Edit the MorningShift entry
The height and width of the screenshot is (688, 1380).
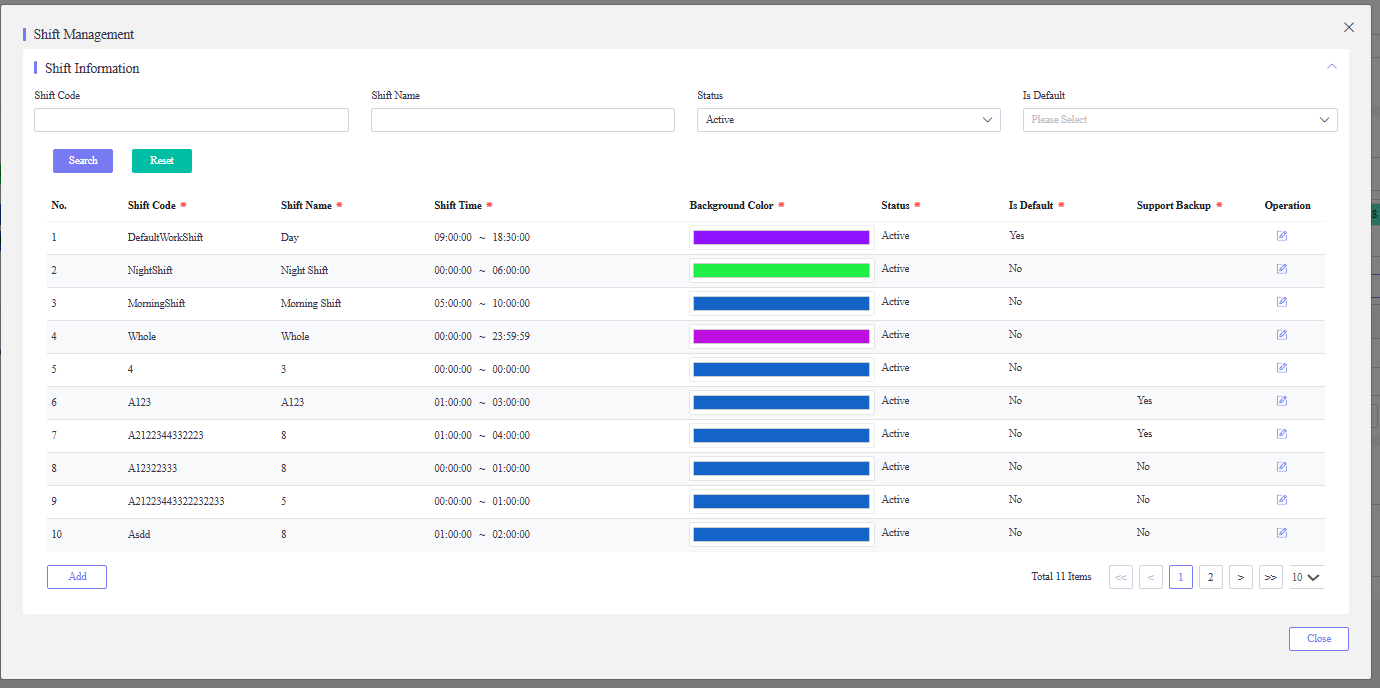[x=1281, y=302]
